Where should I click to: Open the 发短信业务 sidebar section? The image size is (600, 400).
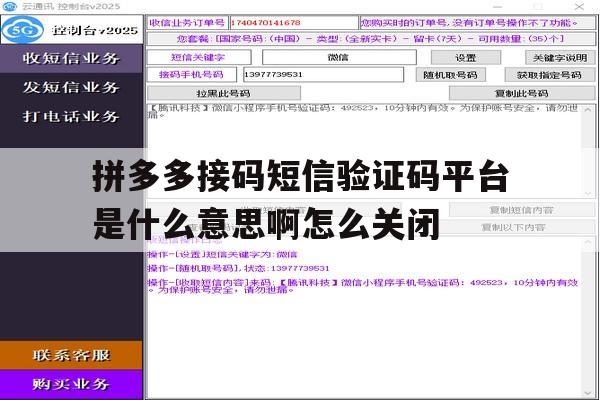click(71, 87)
